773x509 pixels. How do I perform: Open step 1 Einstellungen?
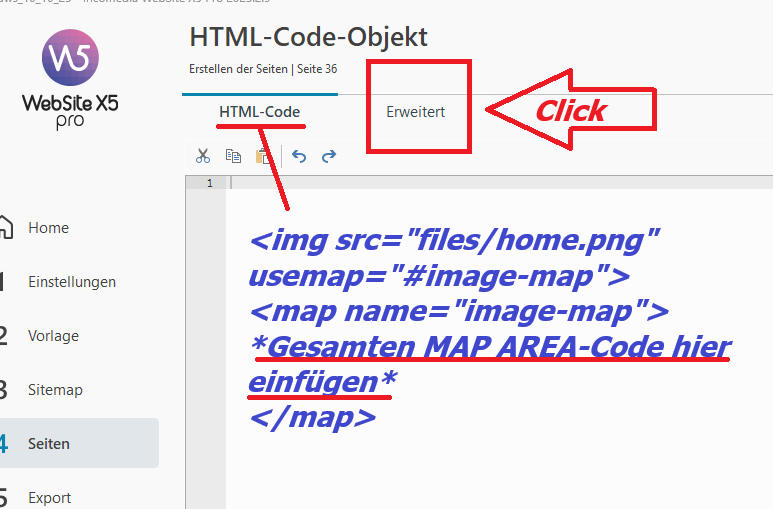pos(71,282)
